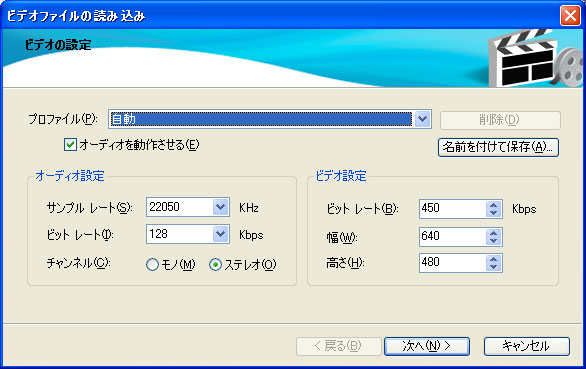Viewport: 586px width, 369px height.
Task: Click the チャンネル(C) label
Action: [78, 264]
